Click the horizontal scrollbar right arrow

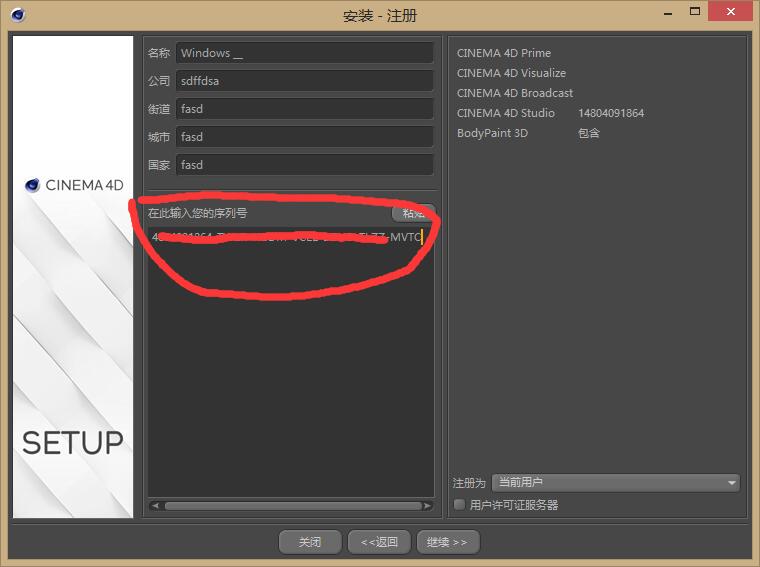tap(427, 506)
